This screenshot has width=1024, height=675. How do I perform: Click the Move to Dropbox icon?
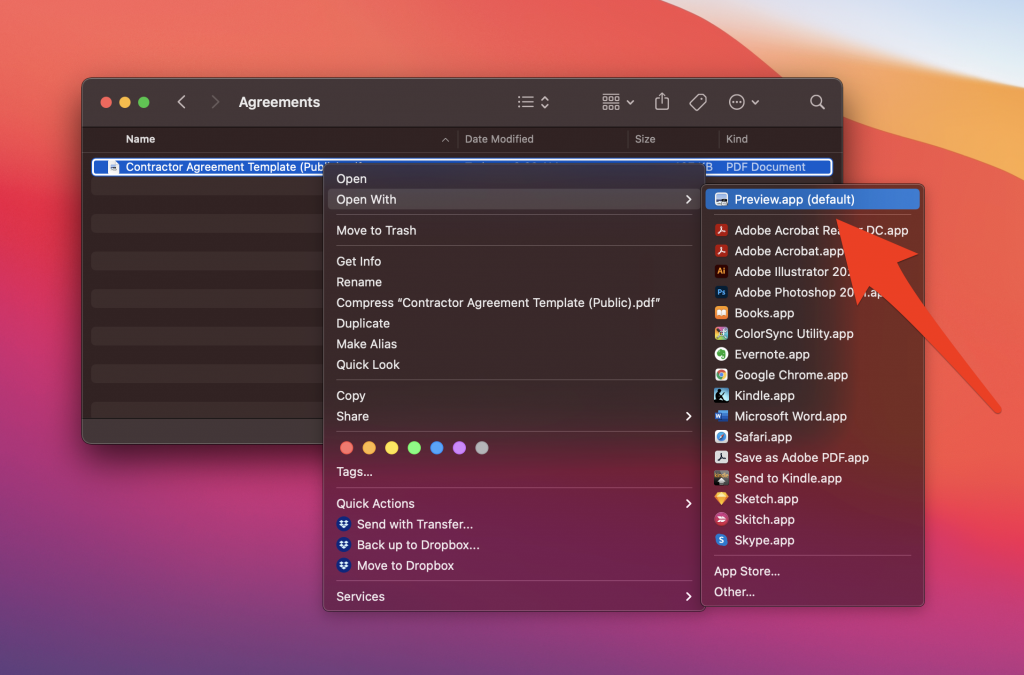[x=344, y=565]
